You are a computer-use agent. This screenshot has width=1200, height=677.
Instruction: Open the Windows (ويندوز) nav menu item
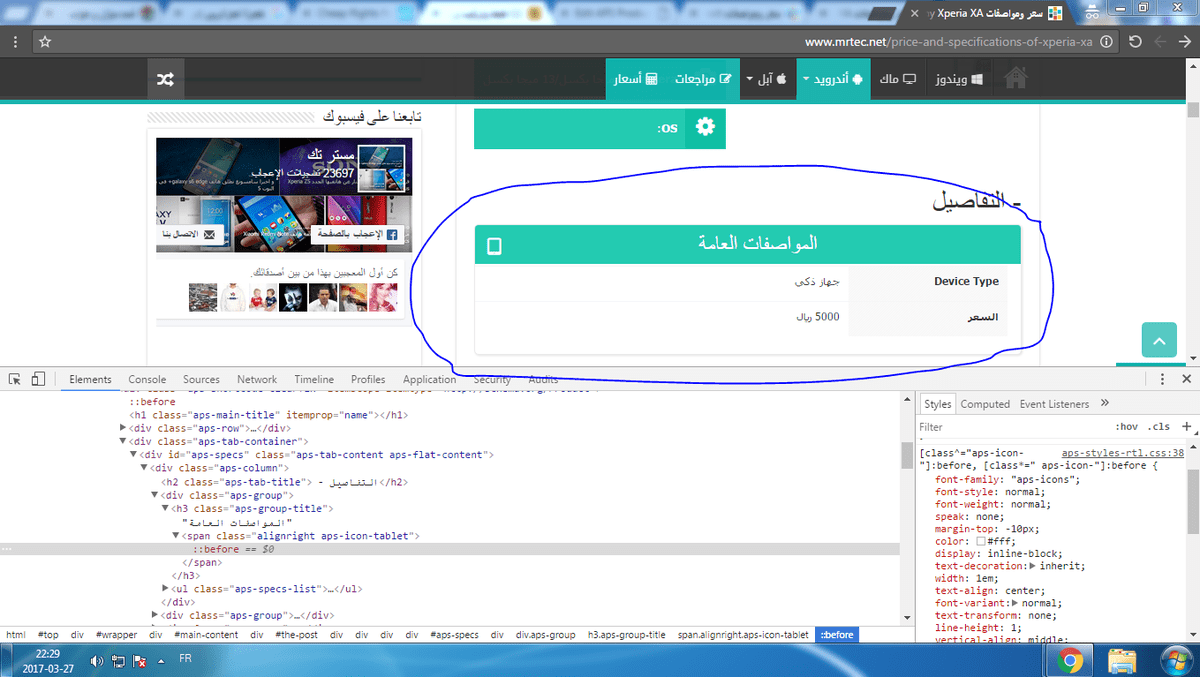pos(958,78)
